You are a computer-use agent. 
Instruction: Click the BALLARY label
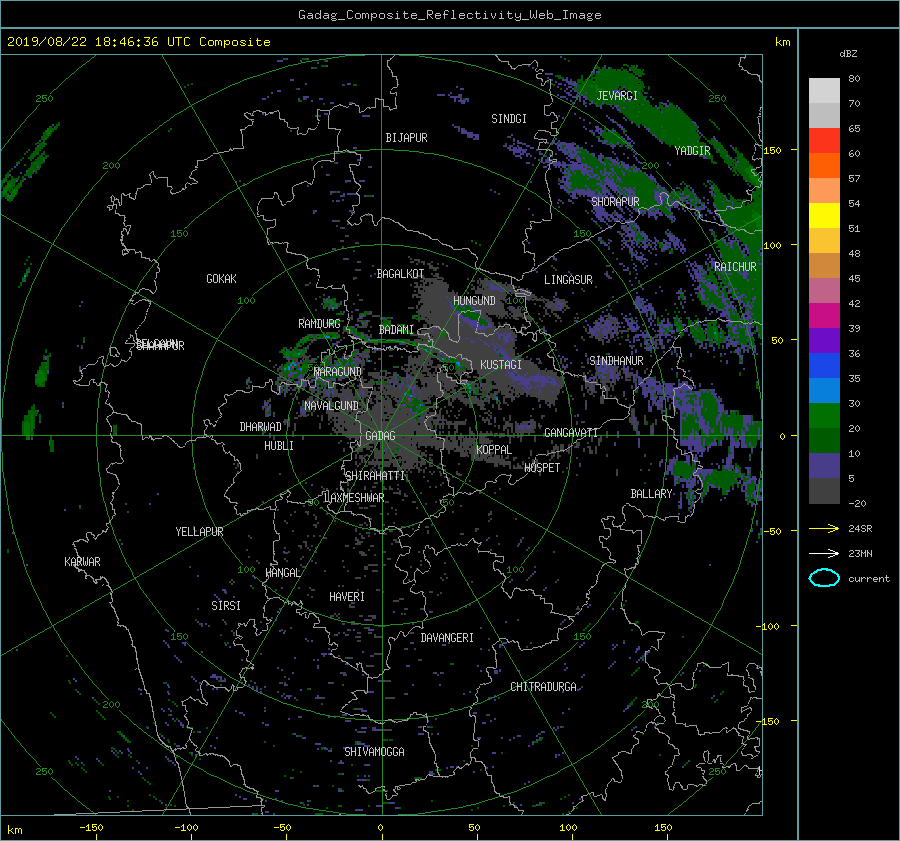pyautogui.click(x=651, y=494)
